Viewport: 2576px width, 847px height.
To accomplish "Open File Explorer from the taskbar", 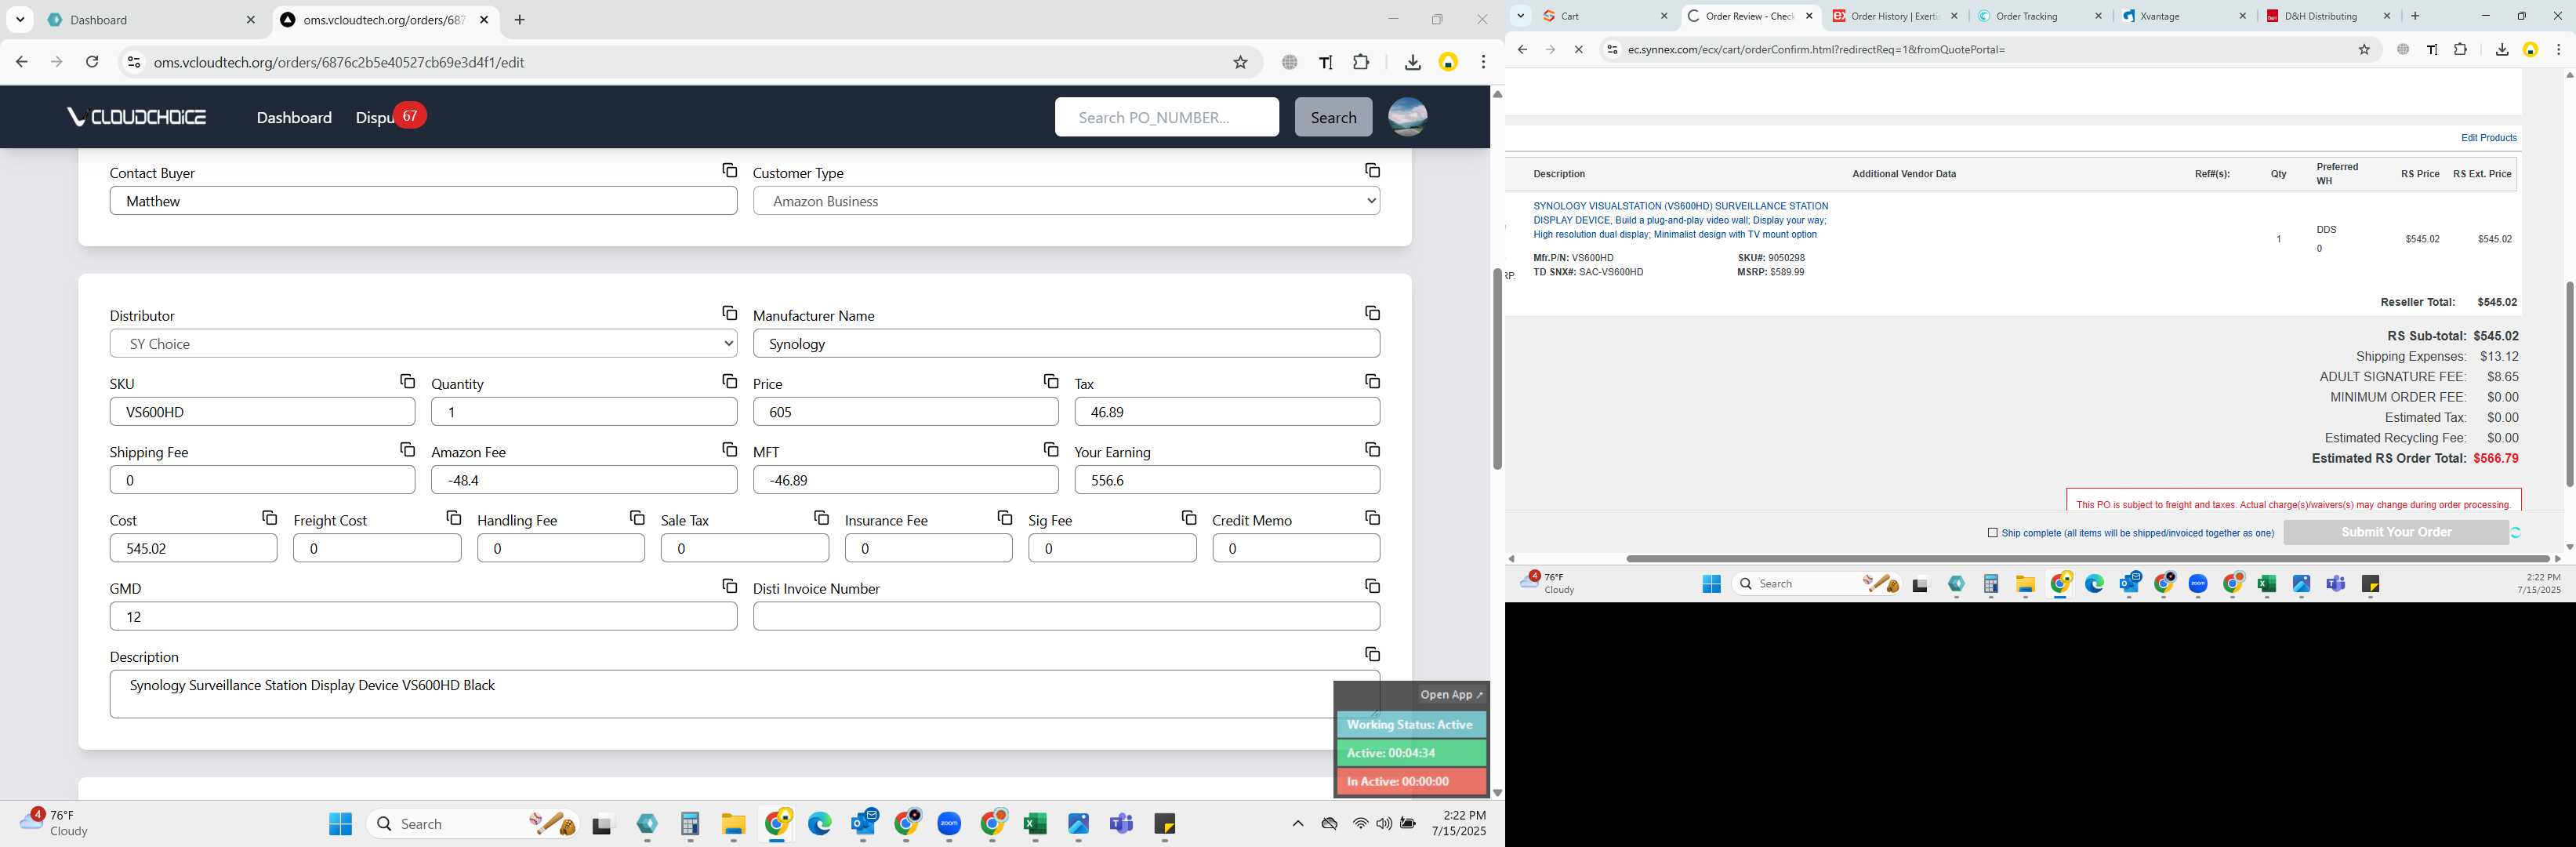I will point(733,824).
